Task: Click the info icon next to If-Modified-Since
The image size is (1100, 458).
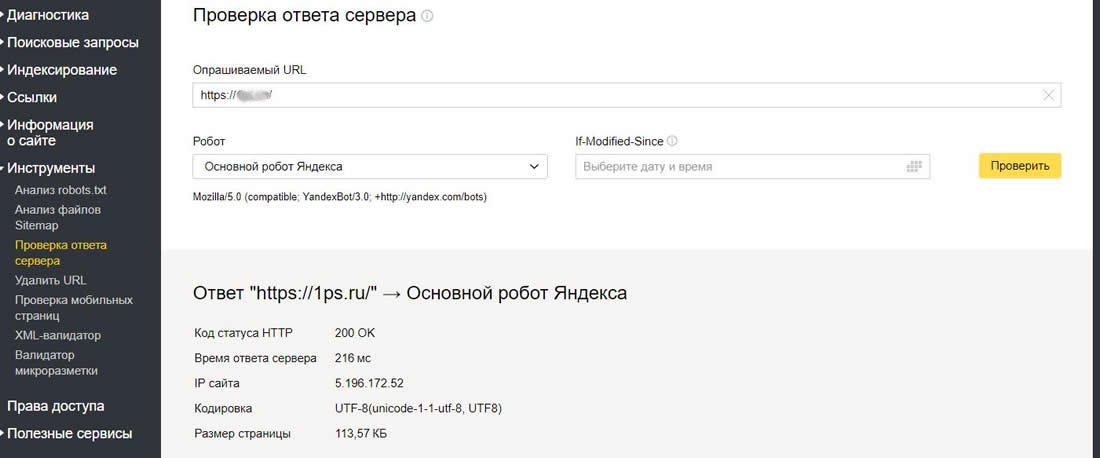Action: tap(672, 142)
